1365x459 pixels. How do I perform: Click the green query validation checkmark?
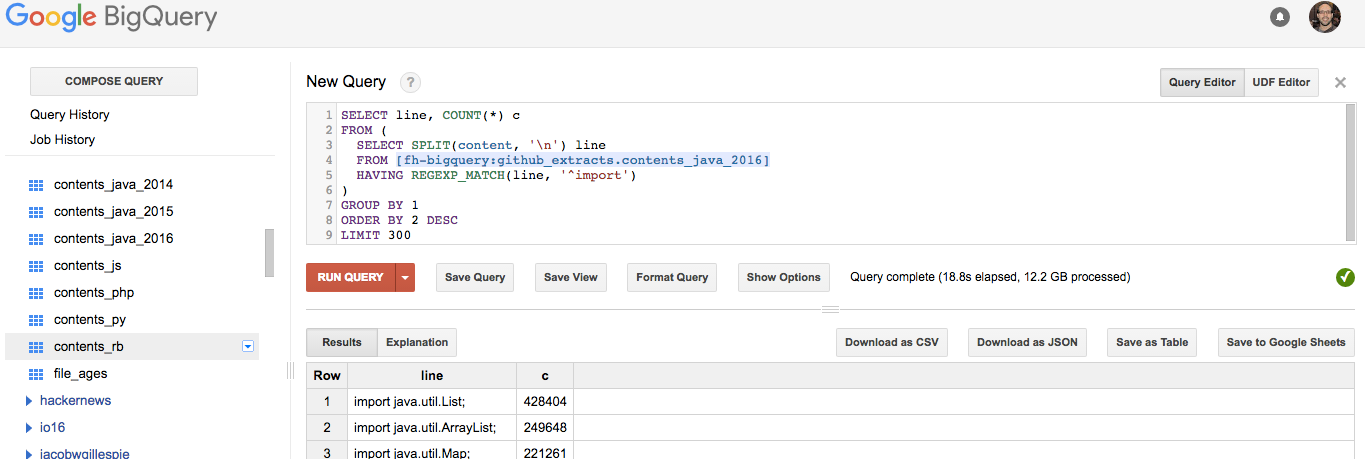tap(1345, 277)
